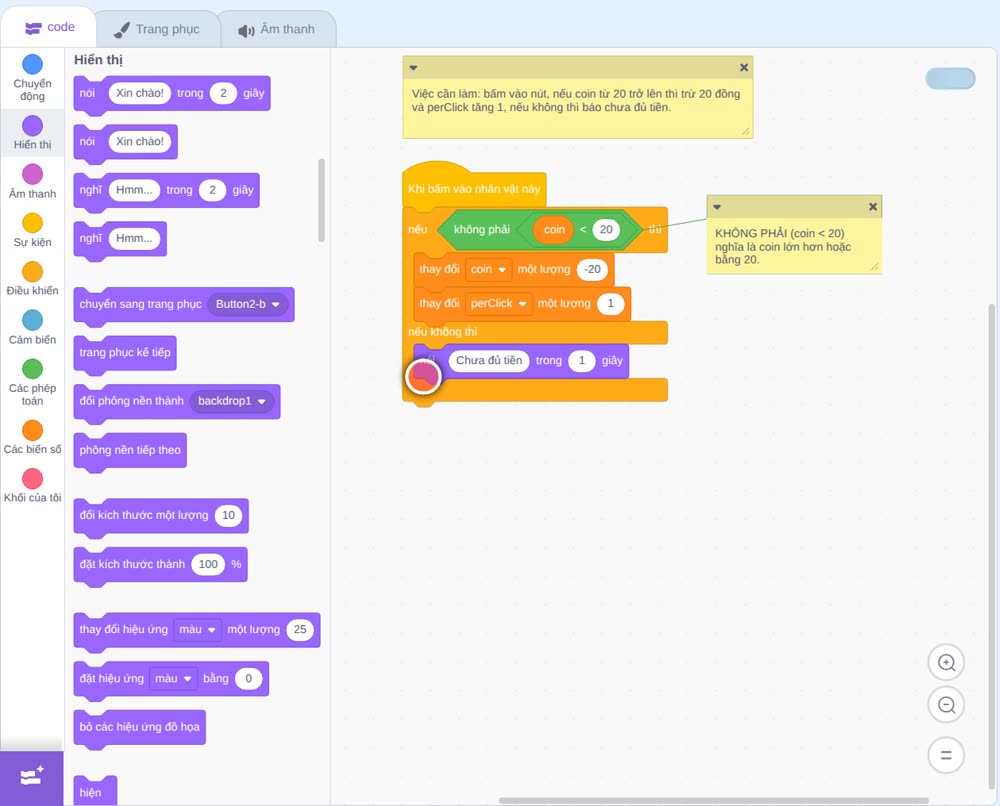Open the Âm thanh block category
1000x806 pixels.
click(x=33, y=182)
